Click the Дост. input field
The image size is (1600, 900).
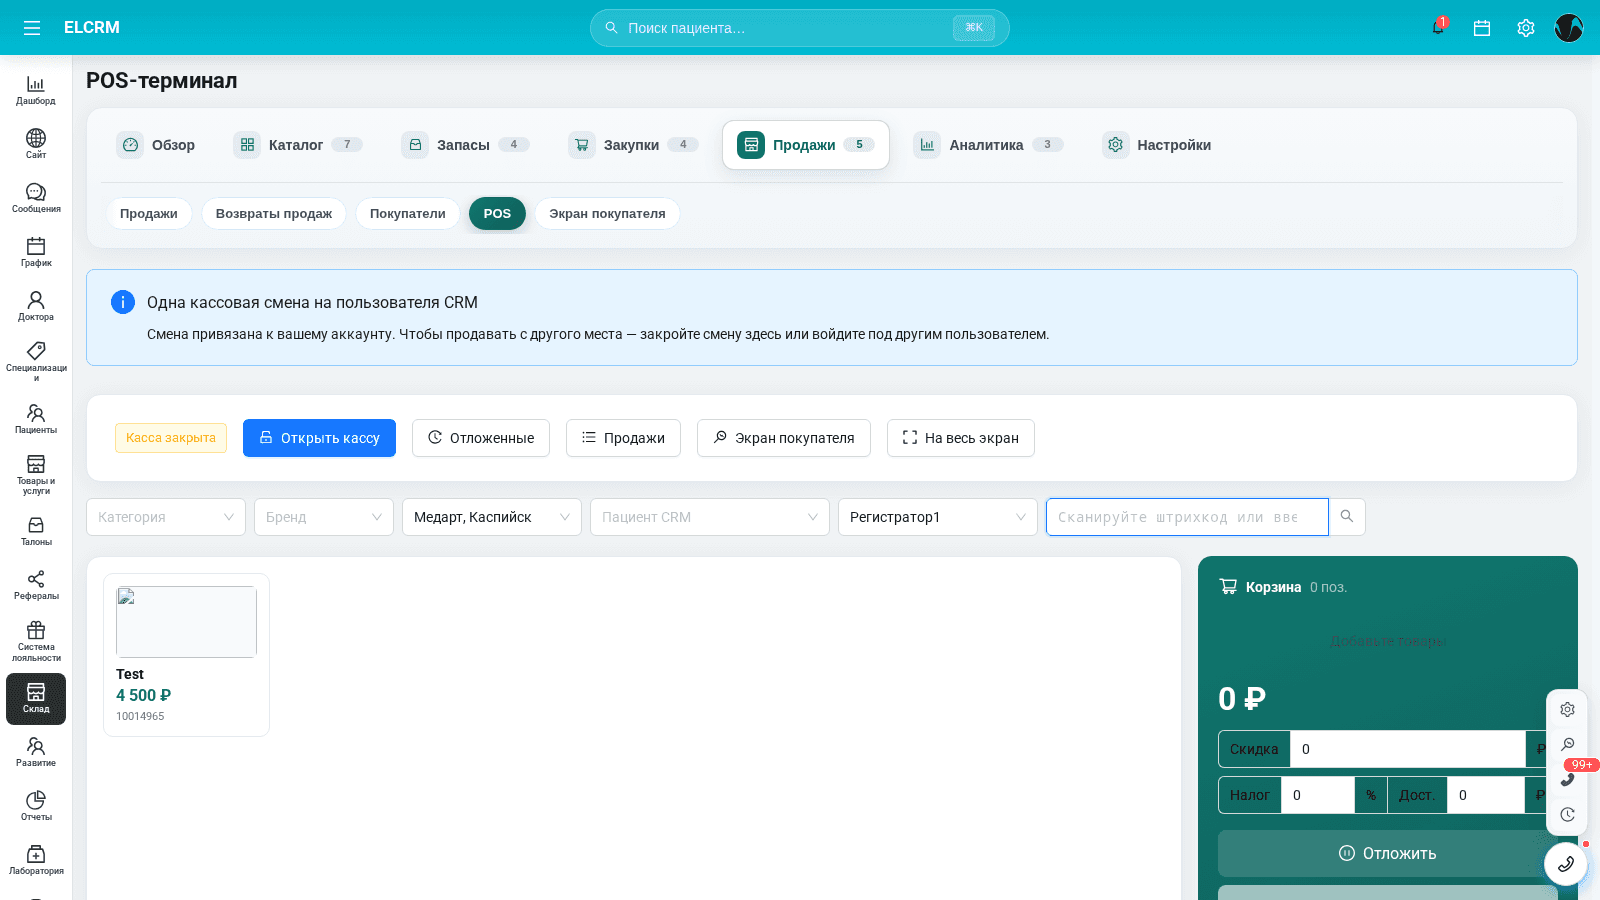[x=1485, y=795]
